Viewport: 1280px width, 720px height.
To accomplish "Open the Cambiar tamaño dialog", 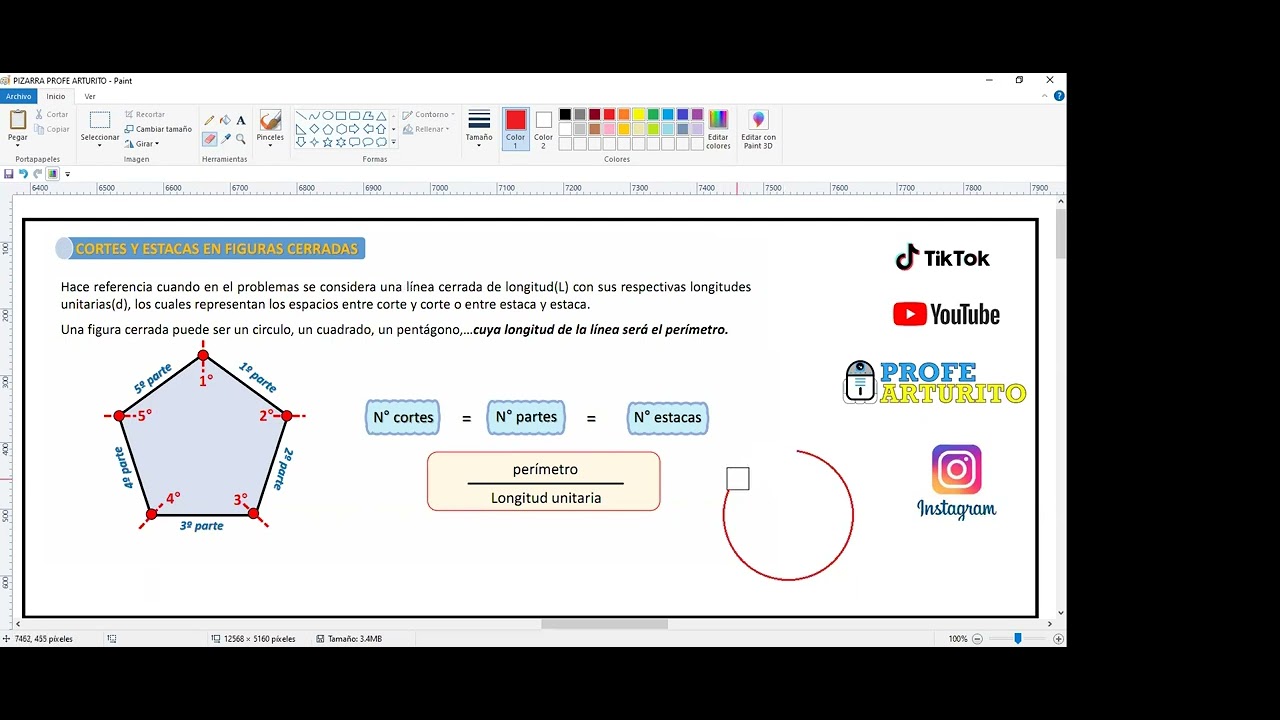I will pos(158,129).
